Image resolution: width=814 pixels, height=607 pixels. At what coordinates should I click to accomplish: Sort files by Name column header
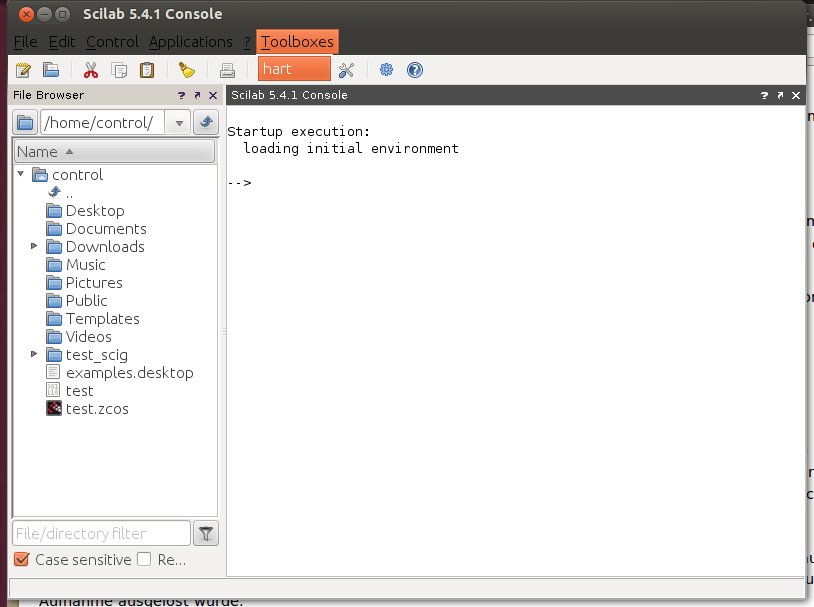point(114,151)
